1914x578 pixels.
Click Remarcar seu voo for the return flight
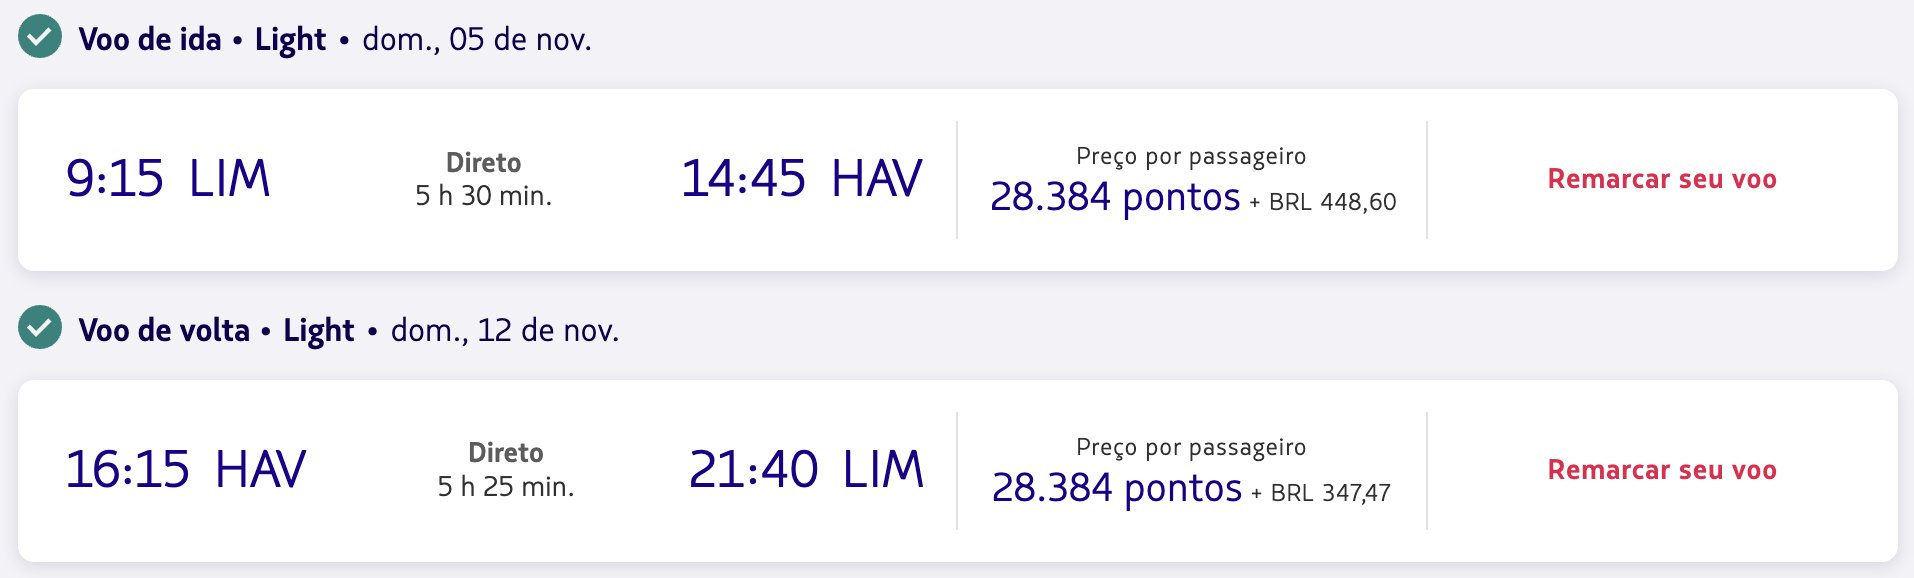[1662, 470]
